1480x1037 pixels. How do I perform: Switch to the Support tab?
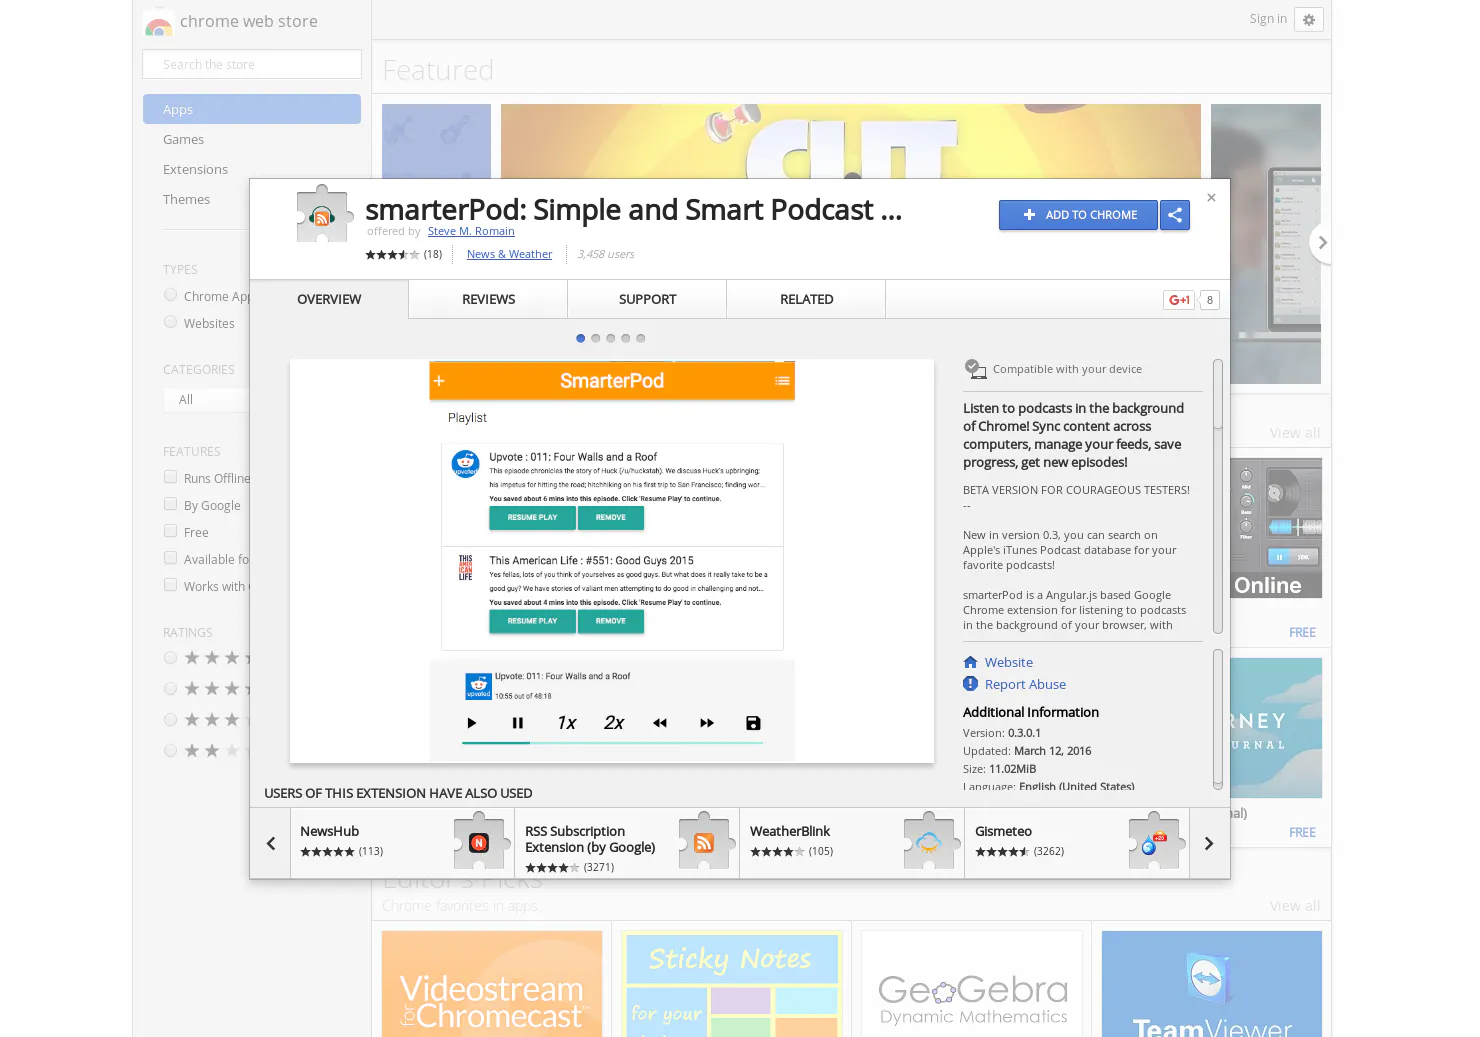click(647, 299)
